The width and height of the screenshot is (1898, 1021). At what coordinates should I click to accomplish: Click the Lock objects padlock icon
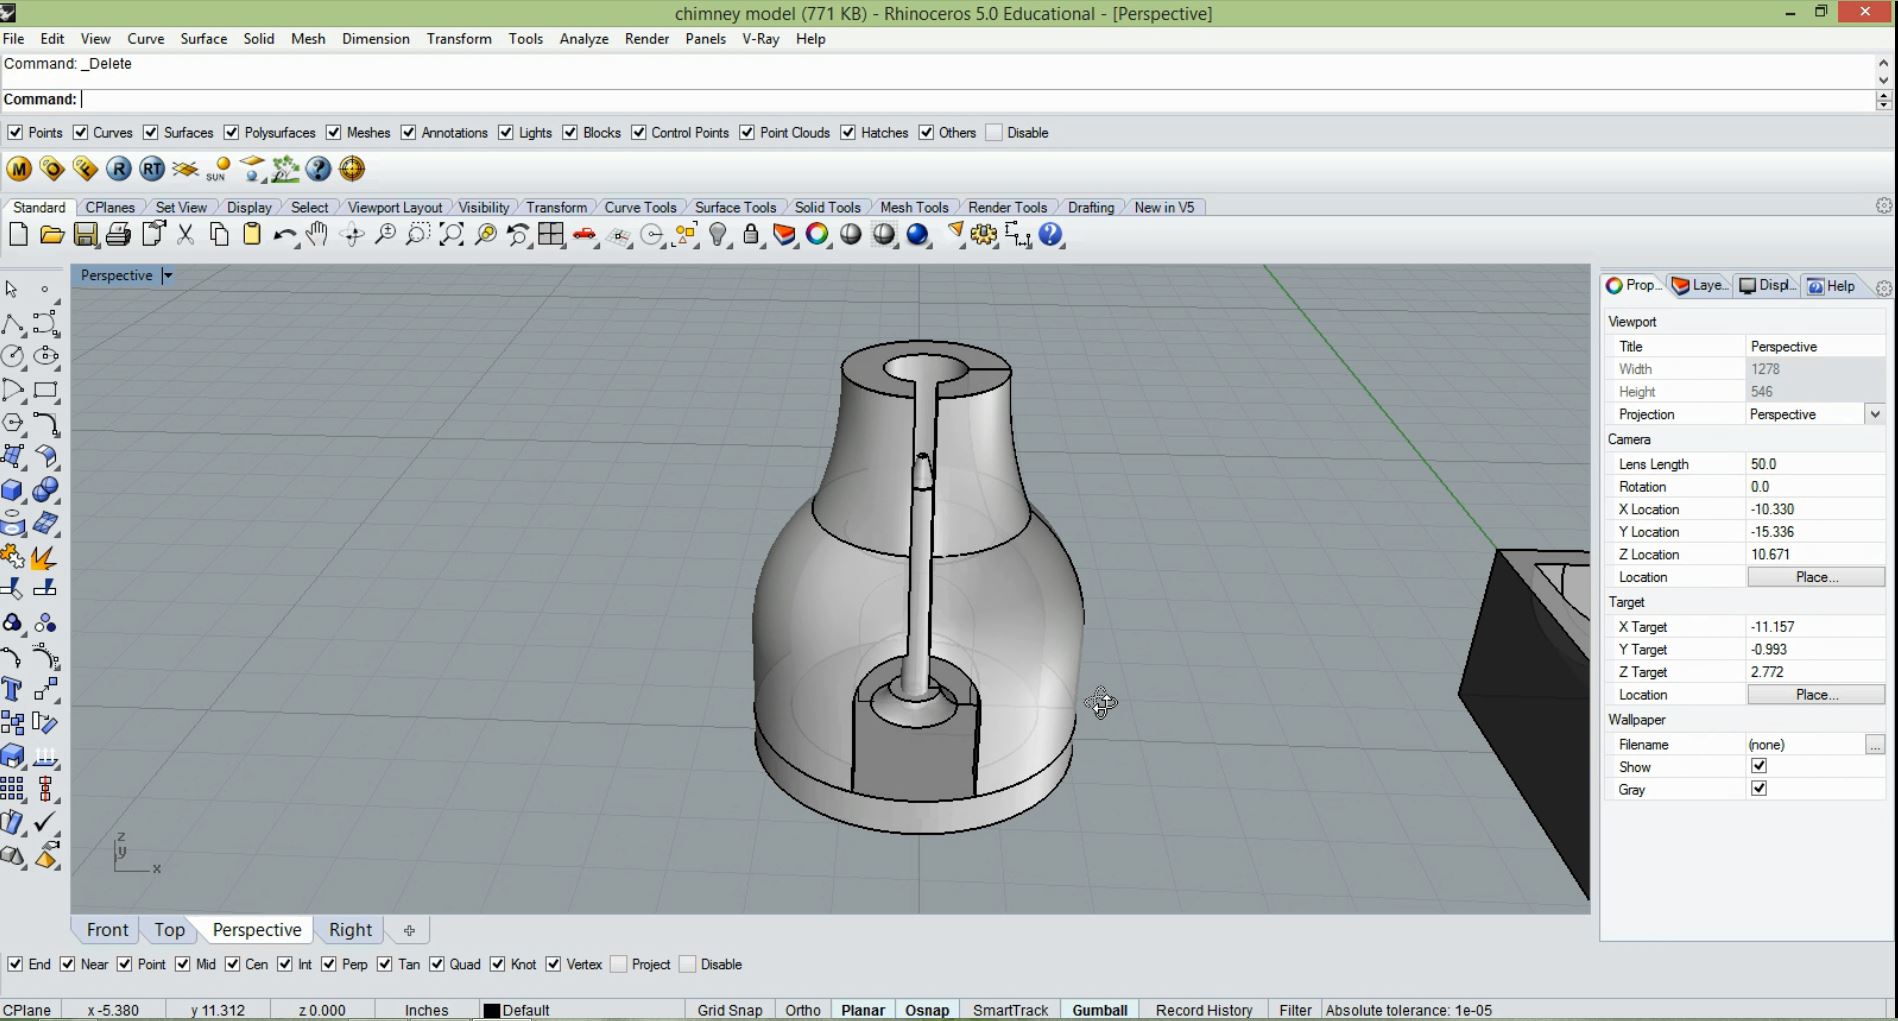pyautogui.click(x=751, y=235)
